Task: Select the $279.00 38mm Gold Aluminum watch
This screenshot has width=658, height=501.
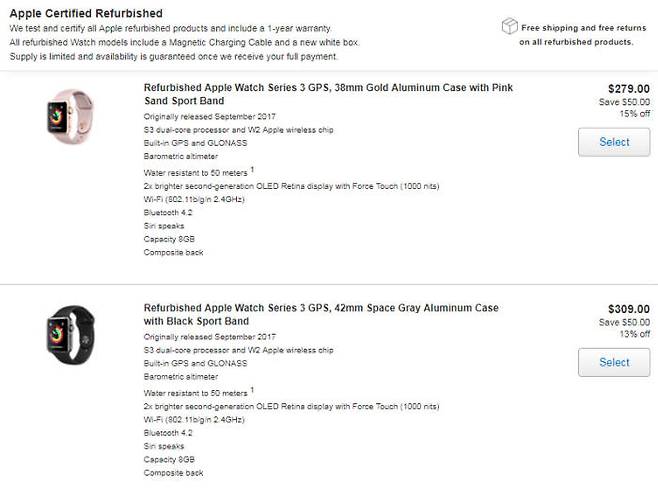Action: pos(614,142)
